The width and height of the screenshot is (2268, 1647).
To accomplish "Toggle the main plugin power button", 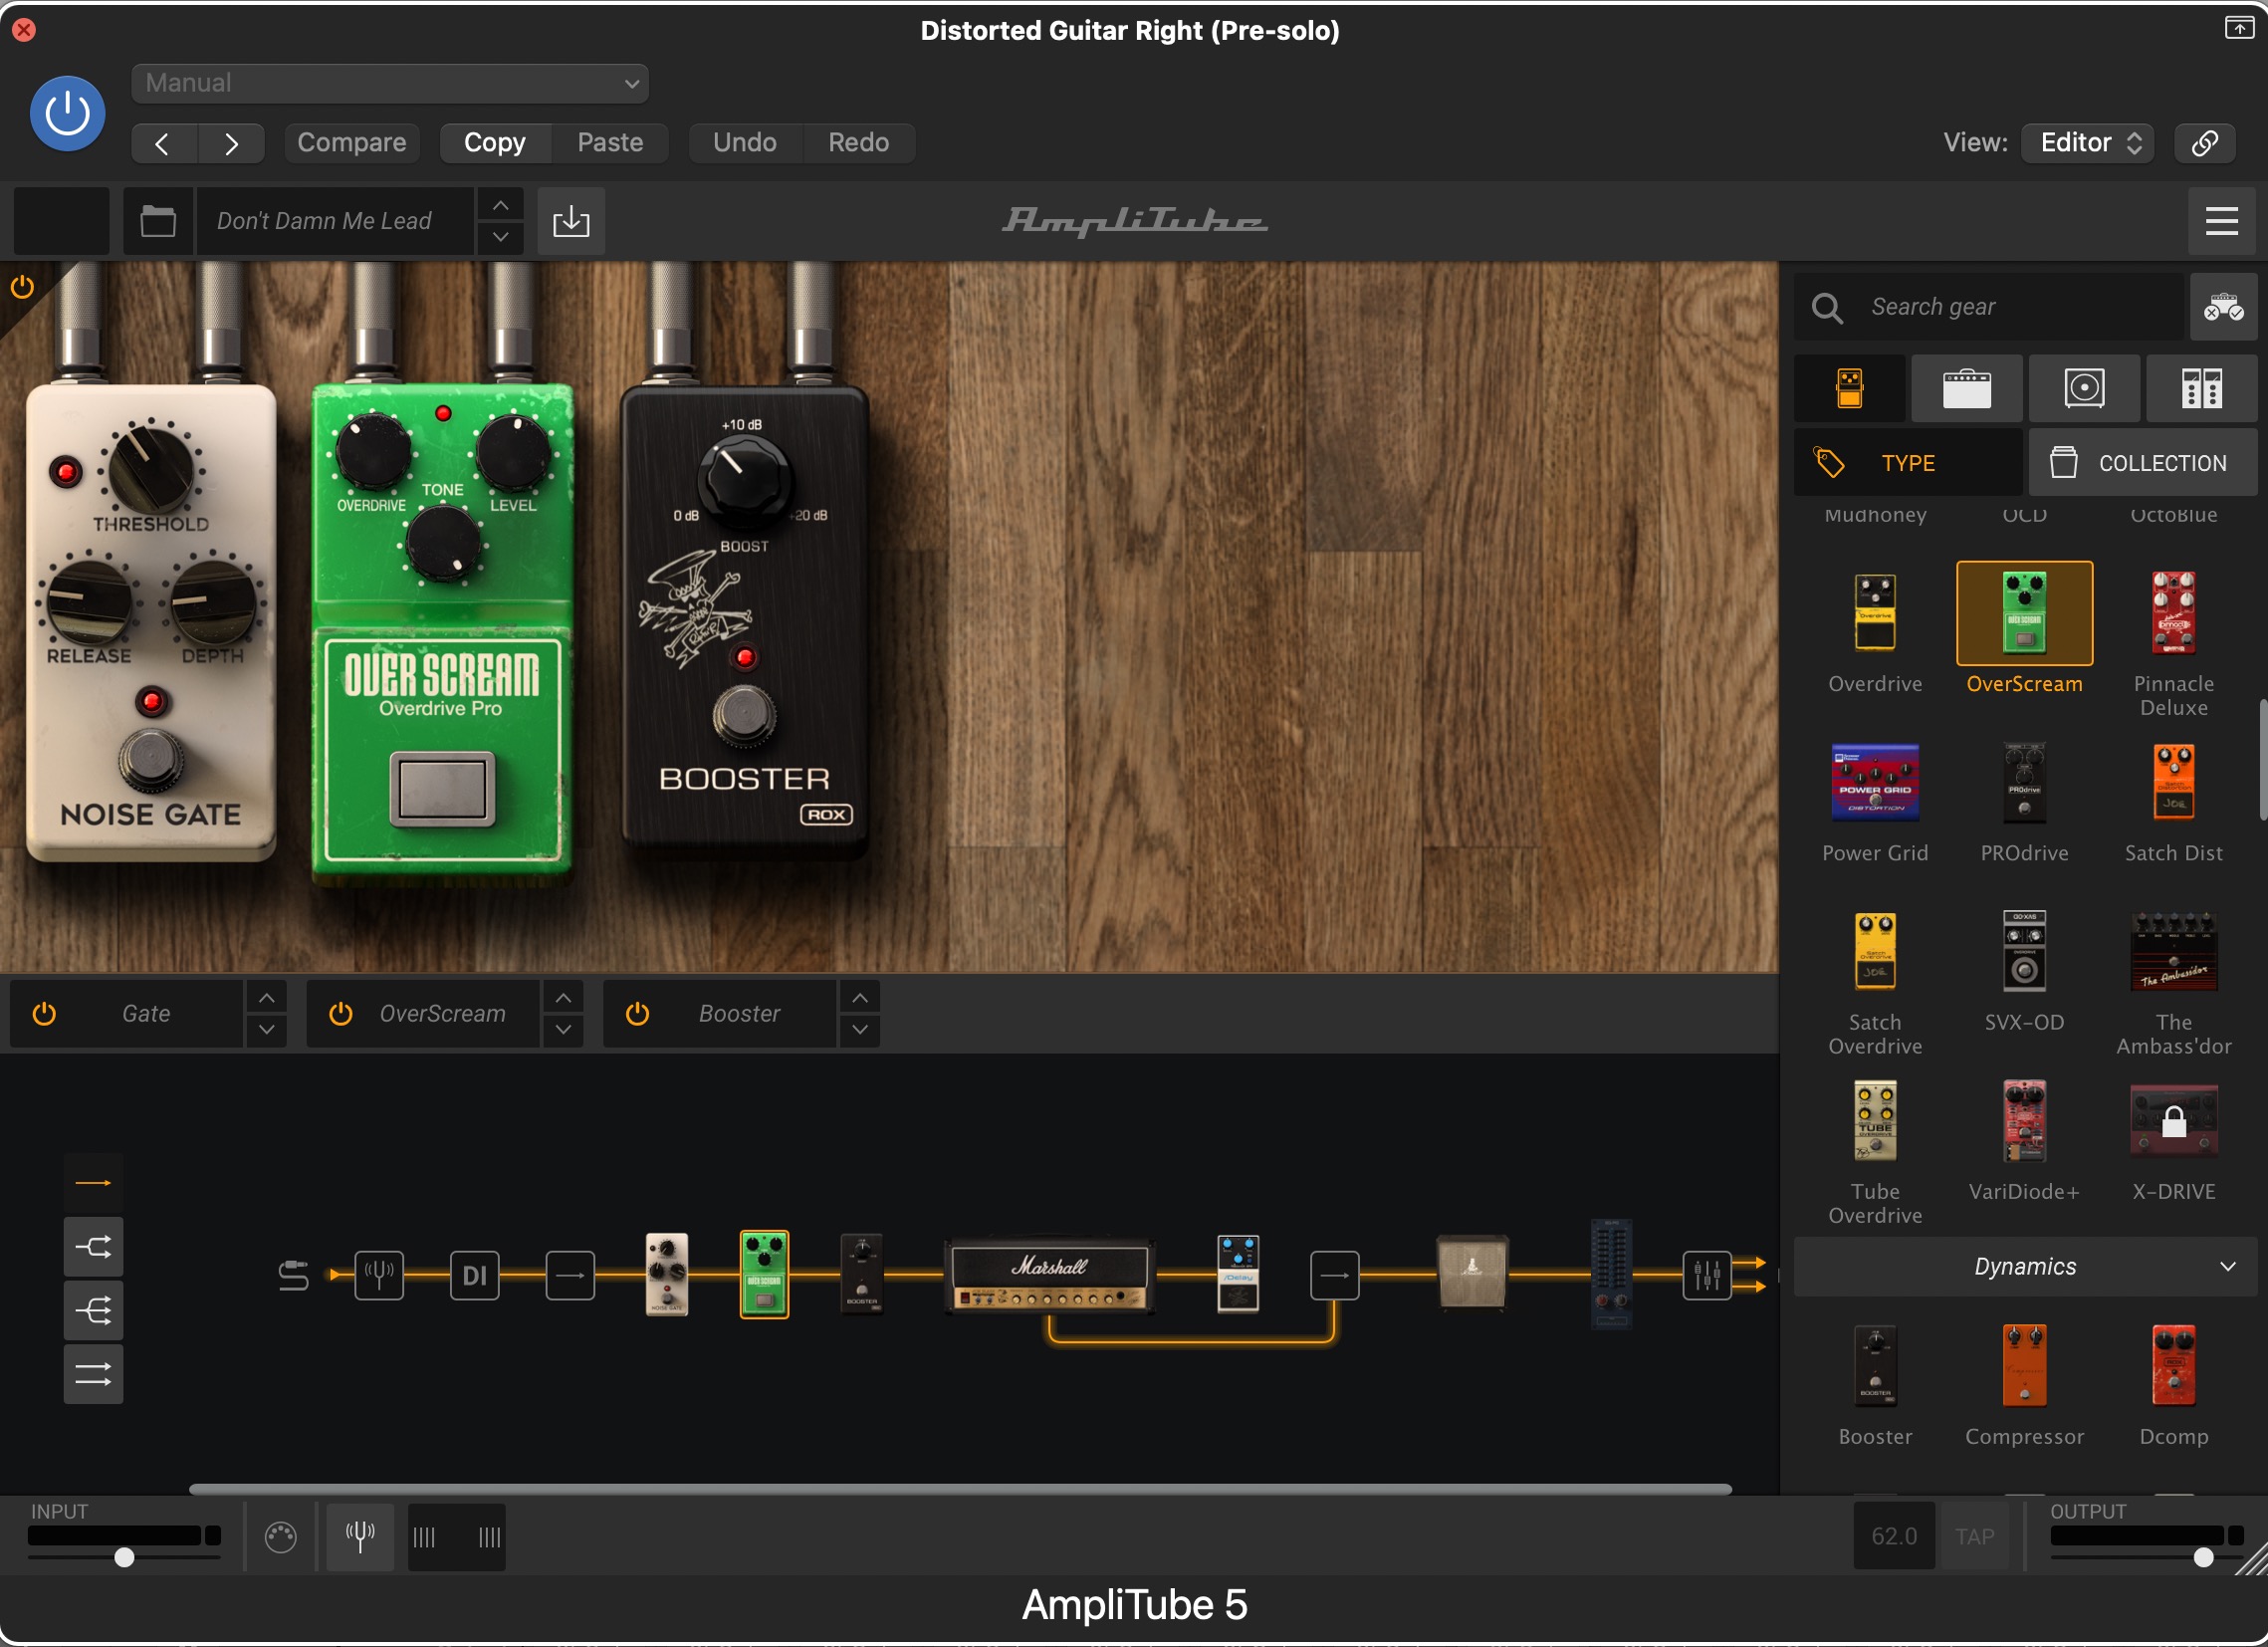I will pos(67,113).
